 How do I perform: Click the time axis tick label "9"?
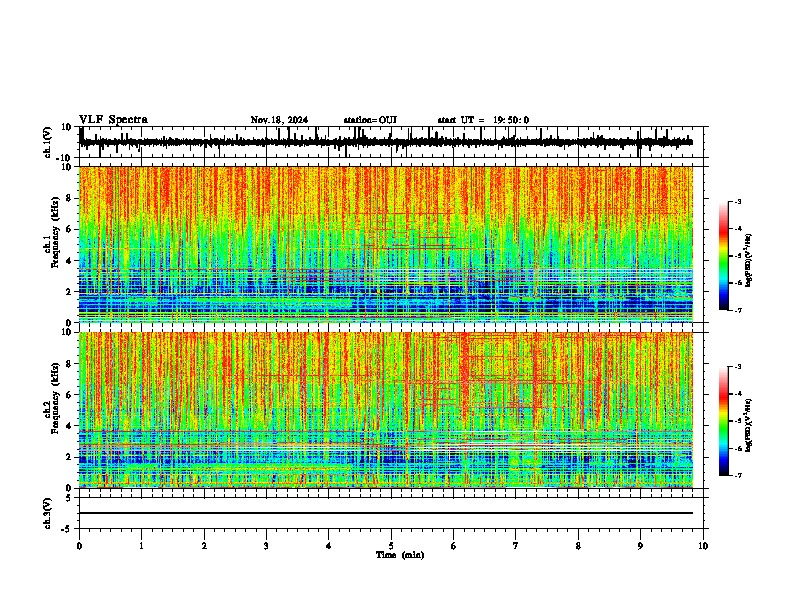[x=640, y=546]
